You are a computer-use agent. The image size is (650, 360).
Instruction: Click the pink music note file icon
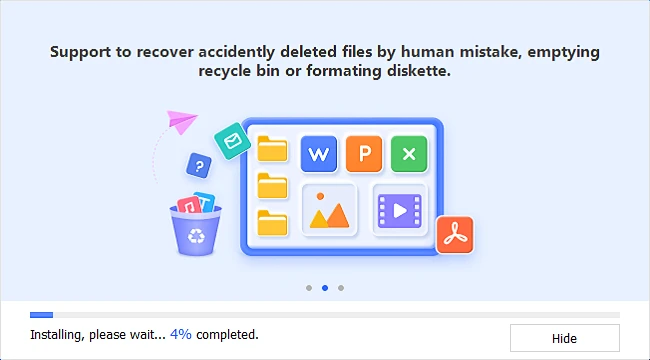pyautogui.click(x=189, y=205)
